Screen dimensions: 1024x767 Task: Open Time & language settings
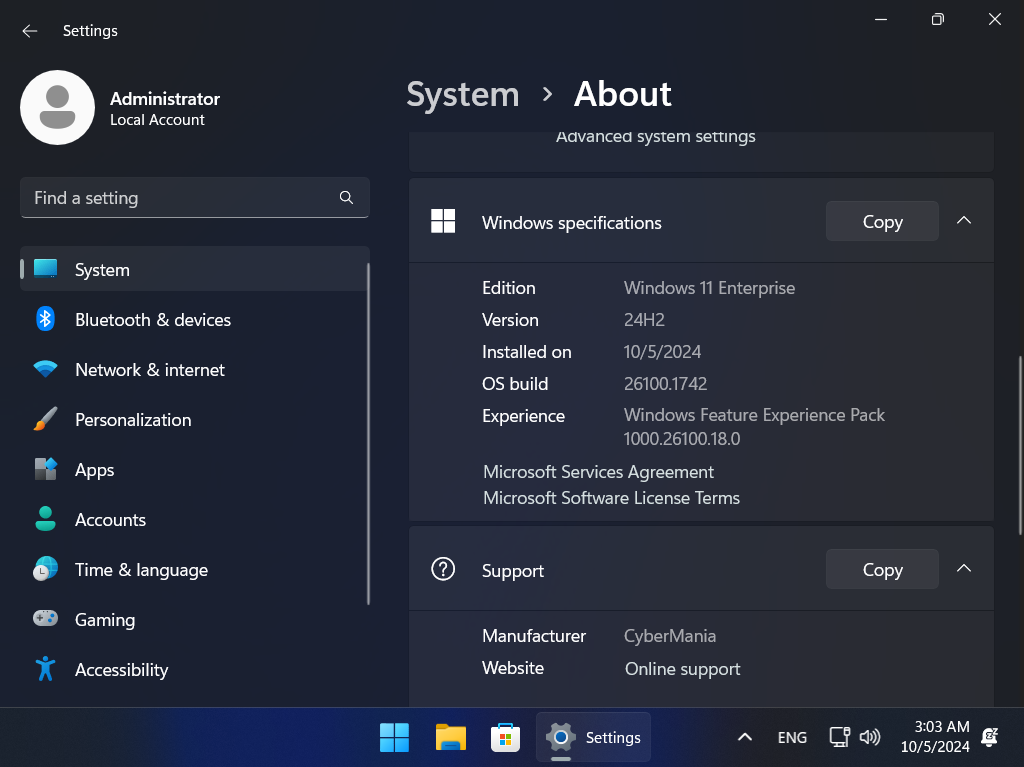(195, 570)
